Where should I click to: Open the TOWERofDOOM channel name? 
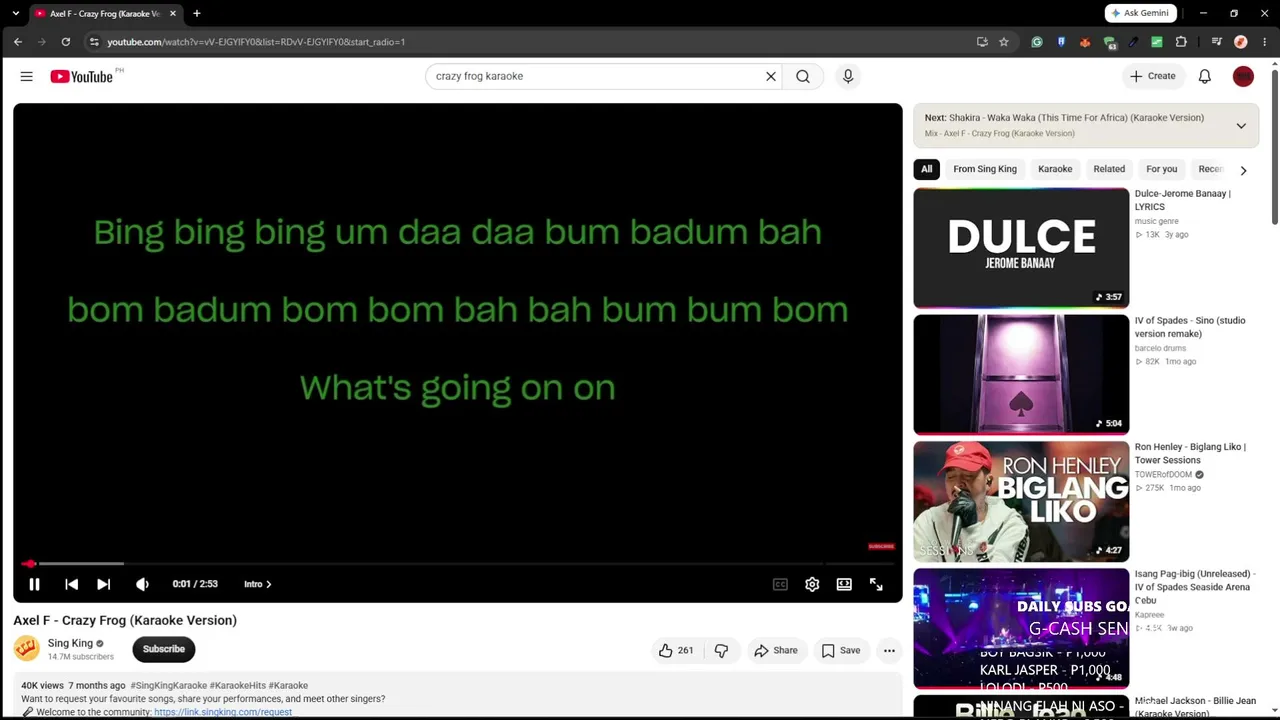click(x=1164, y=475)
